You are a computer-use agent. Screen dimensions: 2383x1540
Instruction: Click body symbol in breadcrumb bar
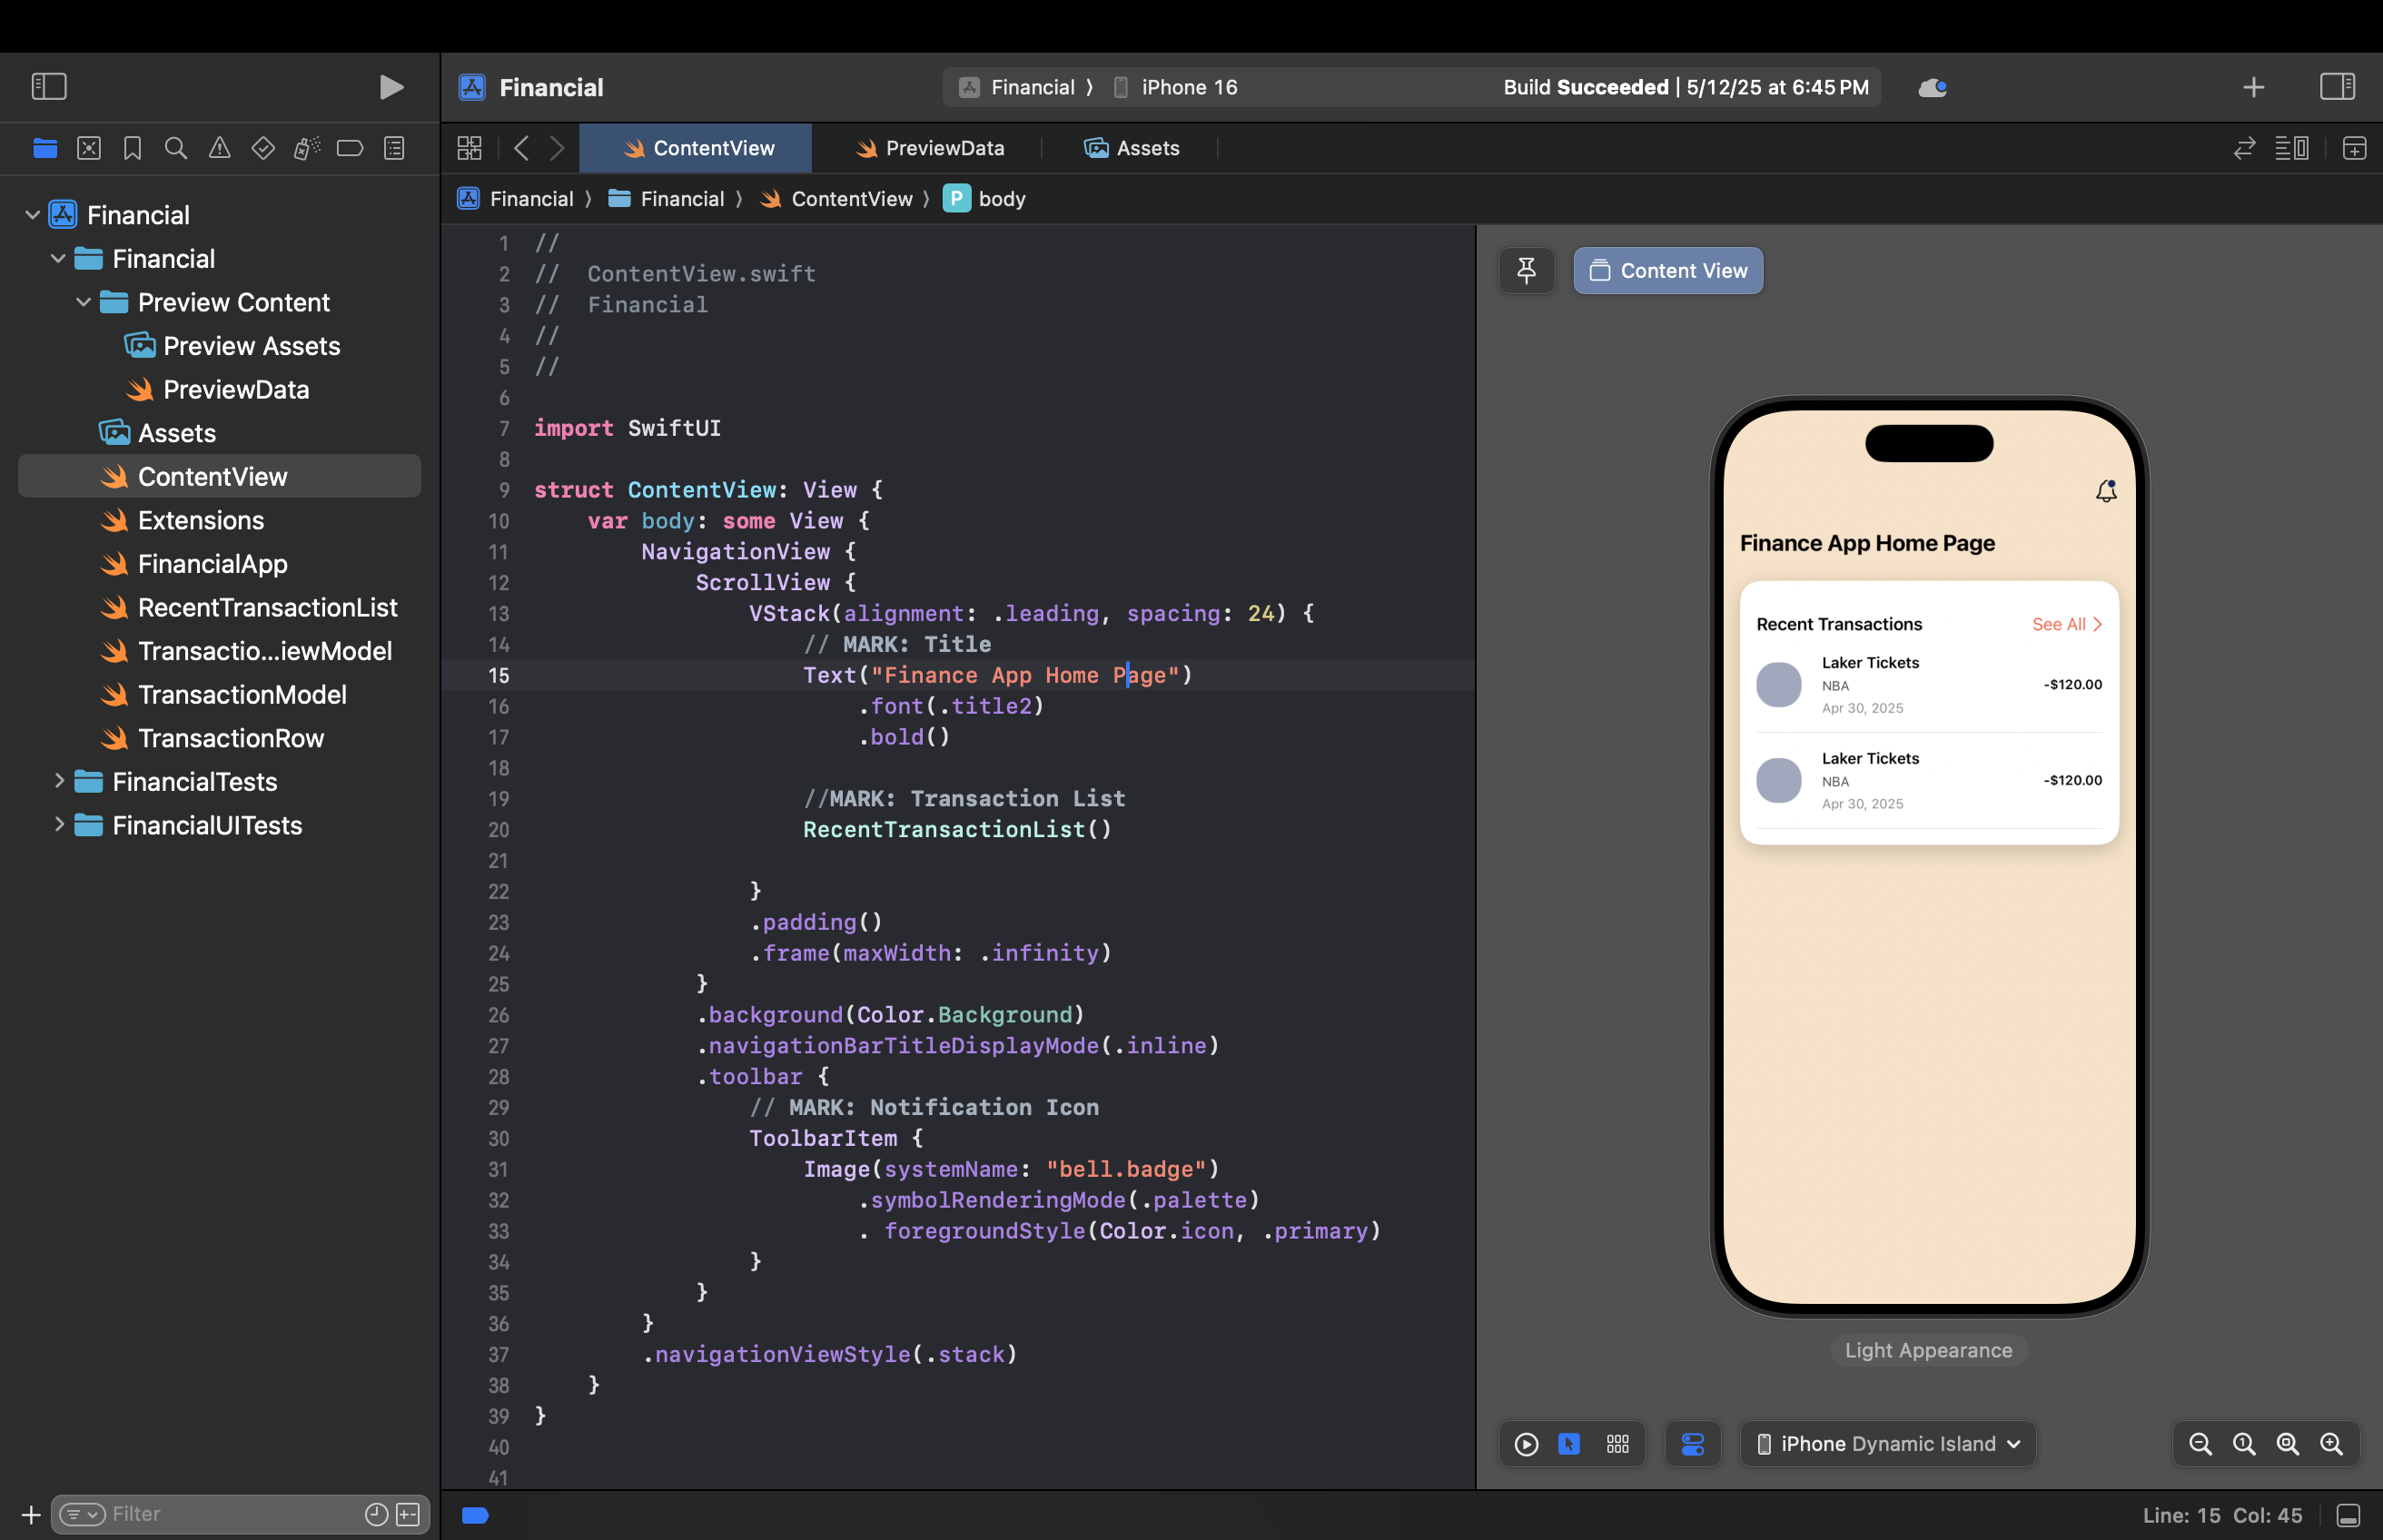[985, 199]
